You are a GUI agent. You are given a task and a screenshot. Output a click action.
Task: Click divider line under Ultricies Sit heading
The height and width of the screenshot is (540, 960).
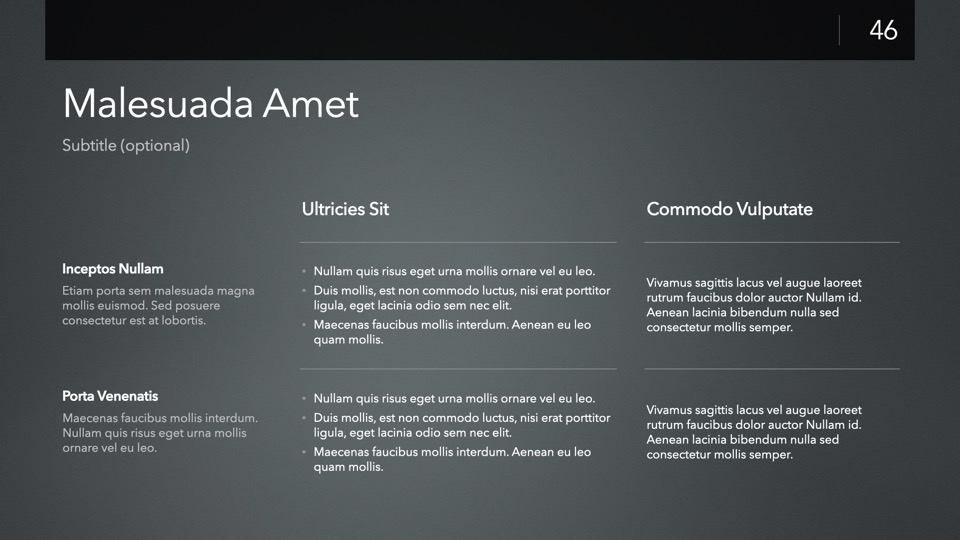[458, 242]
